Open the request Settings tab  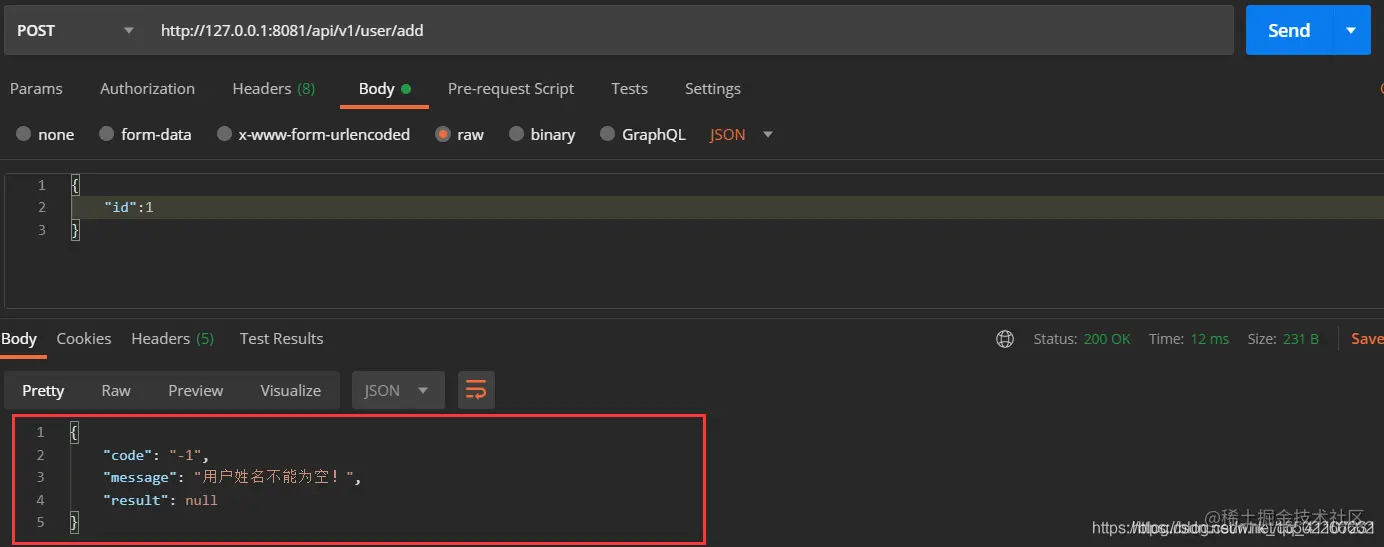pyautogui.click(x=712, y=88)
